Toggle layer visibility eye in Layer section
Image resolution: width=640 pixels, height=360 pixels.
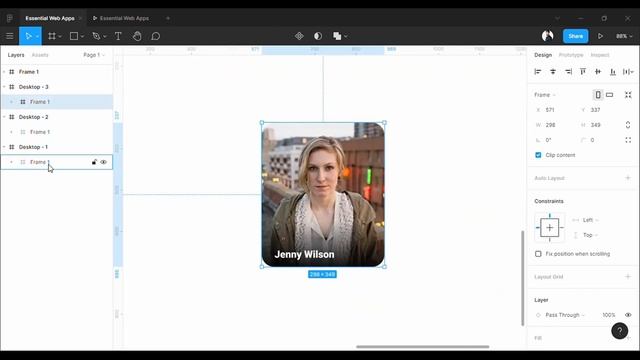click(x=628, y=315)
